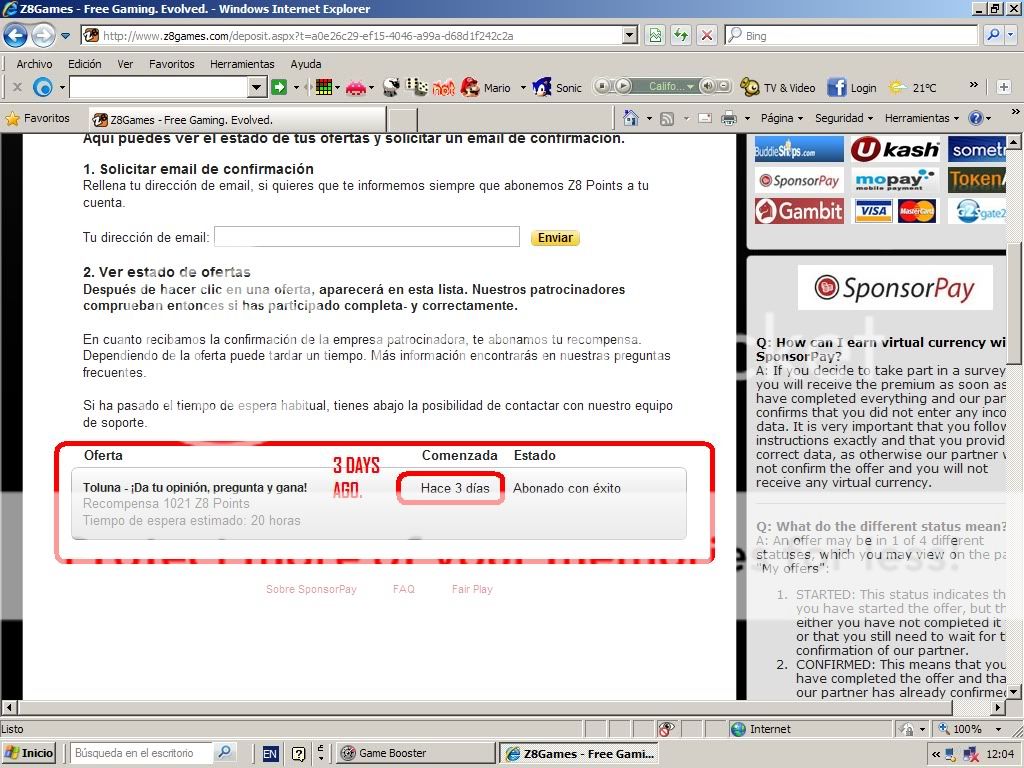
Task: Open the Herramientas menu in menu bar
Action: tap(241, 64)
